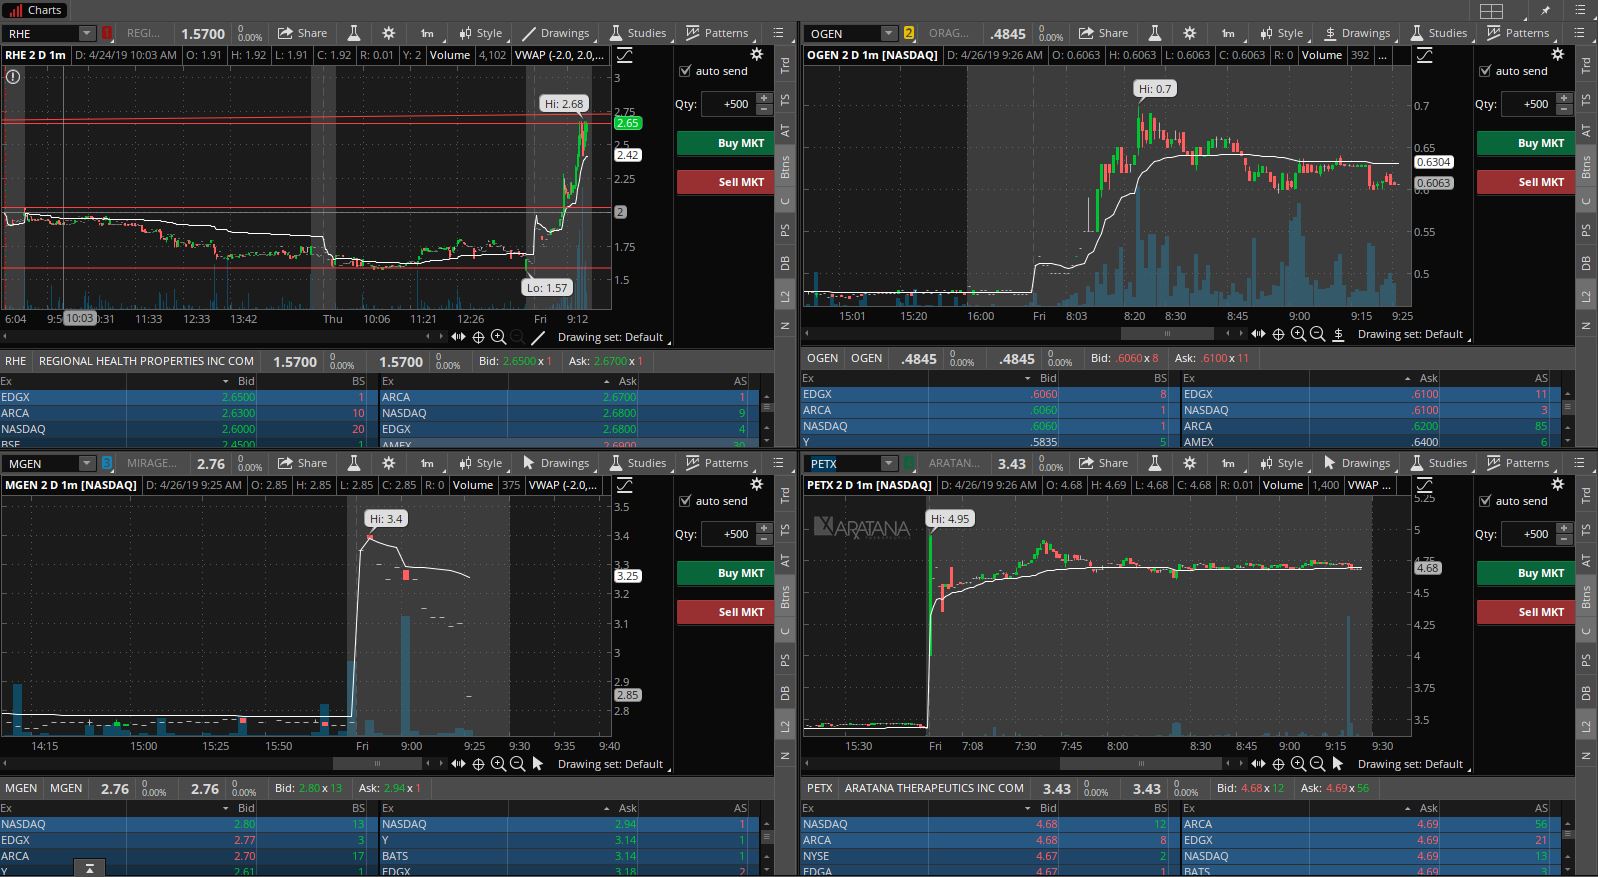This screenshot has height=877, width=1598.
Task: Click zoom out magnifier under OGEN chart
Action: pyautogui.click(x=1317, y=334)
